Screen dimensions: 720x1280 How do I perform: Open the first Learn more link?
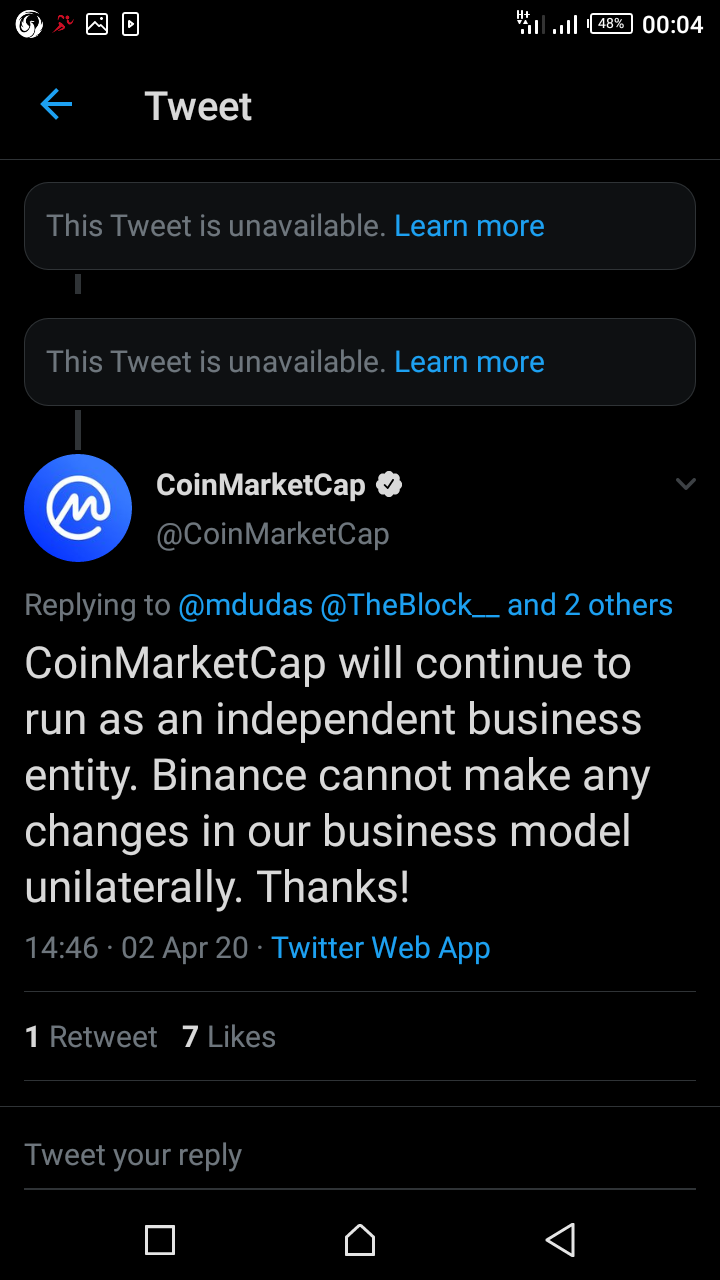tap(469, 226)
